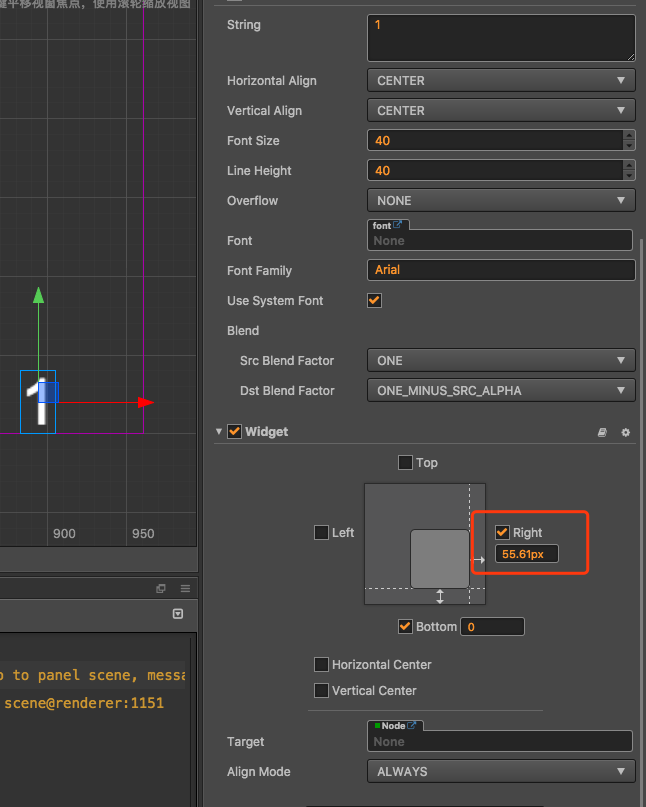The image size is (646, 807).
Task: Click the green Y-axis gizmo arrow
Action: tap(39, 295)
